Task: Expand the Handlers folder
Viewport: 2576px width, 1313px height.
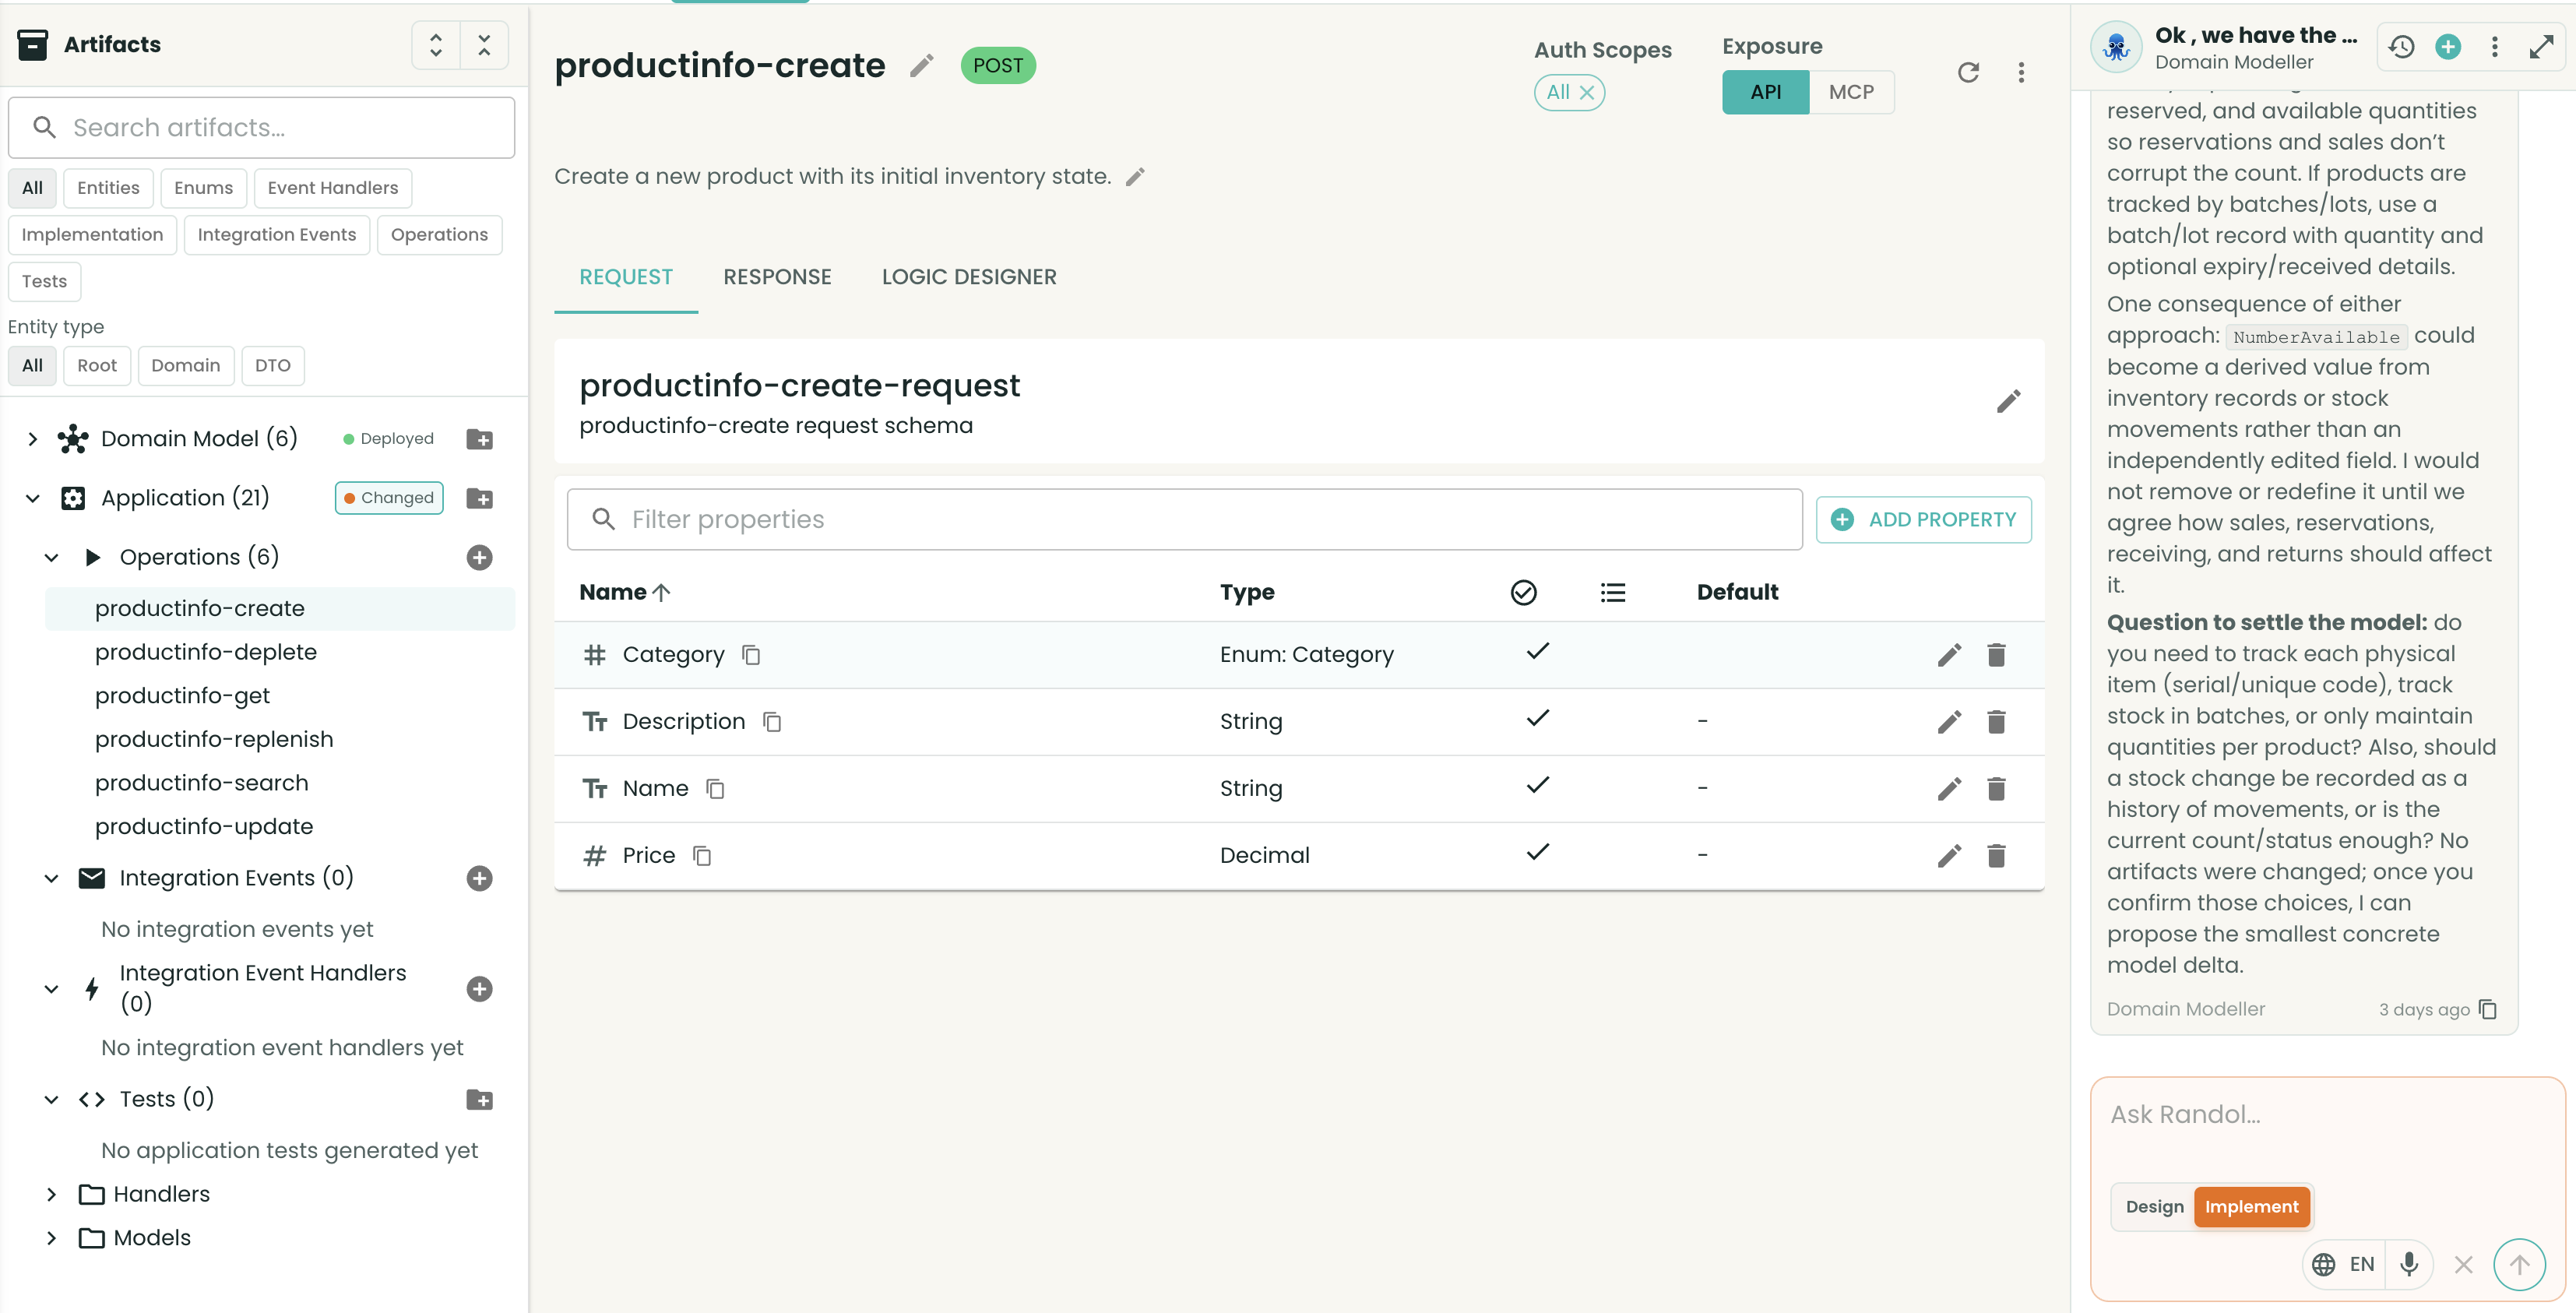Action: click(52, 1194)
